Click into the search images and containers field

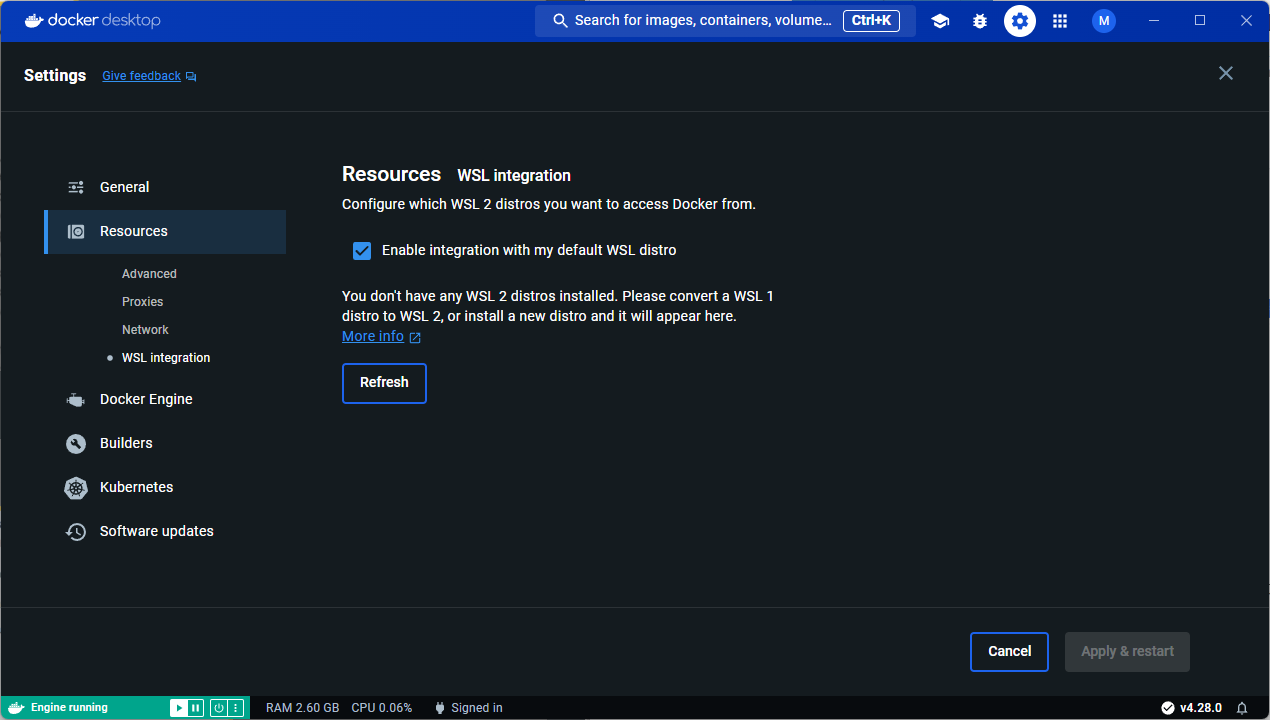pyautogui.click(x=725, y=21)
